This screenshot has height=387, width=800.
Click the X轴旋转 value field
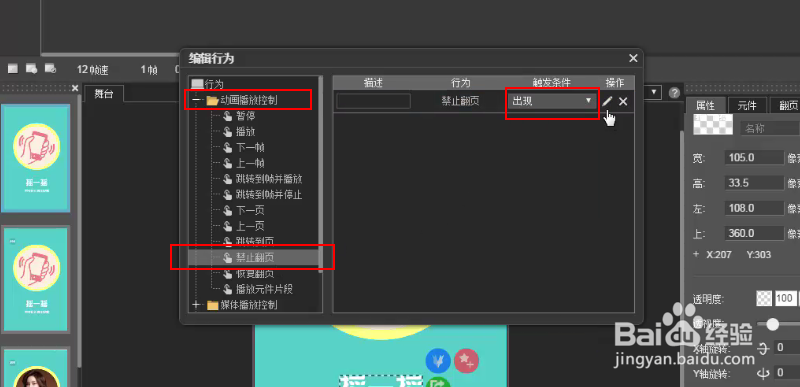[x=787, y=348]
